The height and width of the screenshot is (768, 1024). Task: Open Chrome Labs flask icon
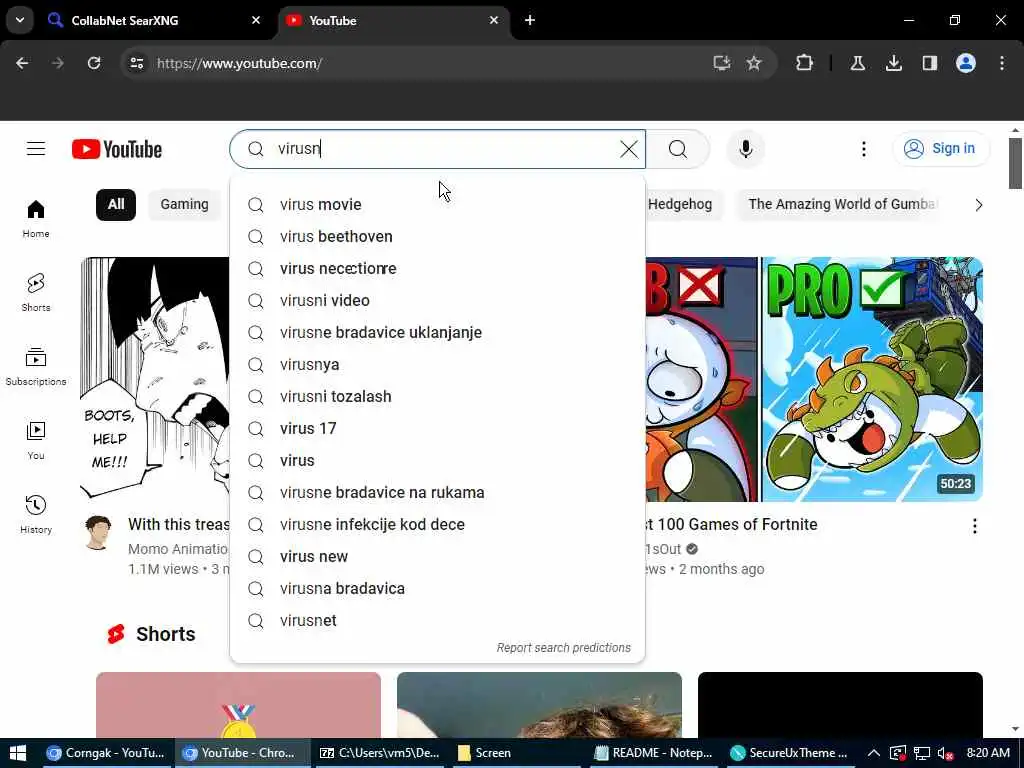(x=857, y=63)
